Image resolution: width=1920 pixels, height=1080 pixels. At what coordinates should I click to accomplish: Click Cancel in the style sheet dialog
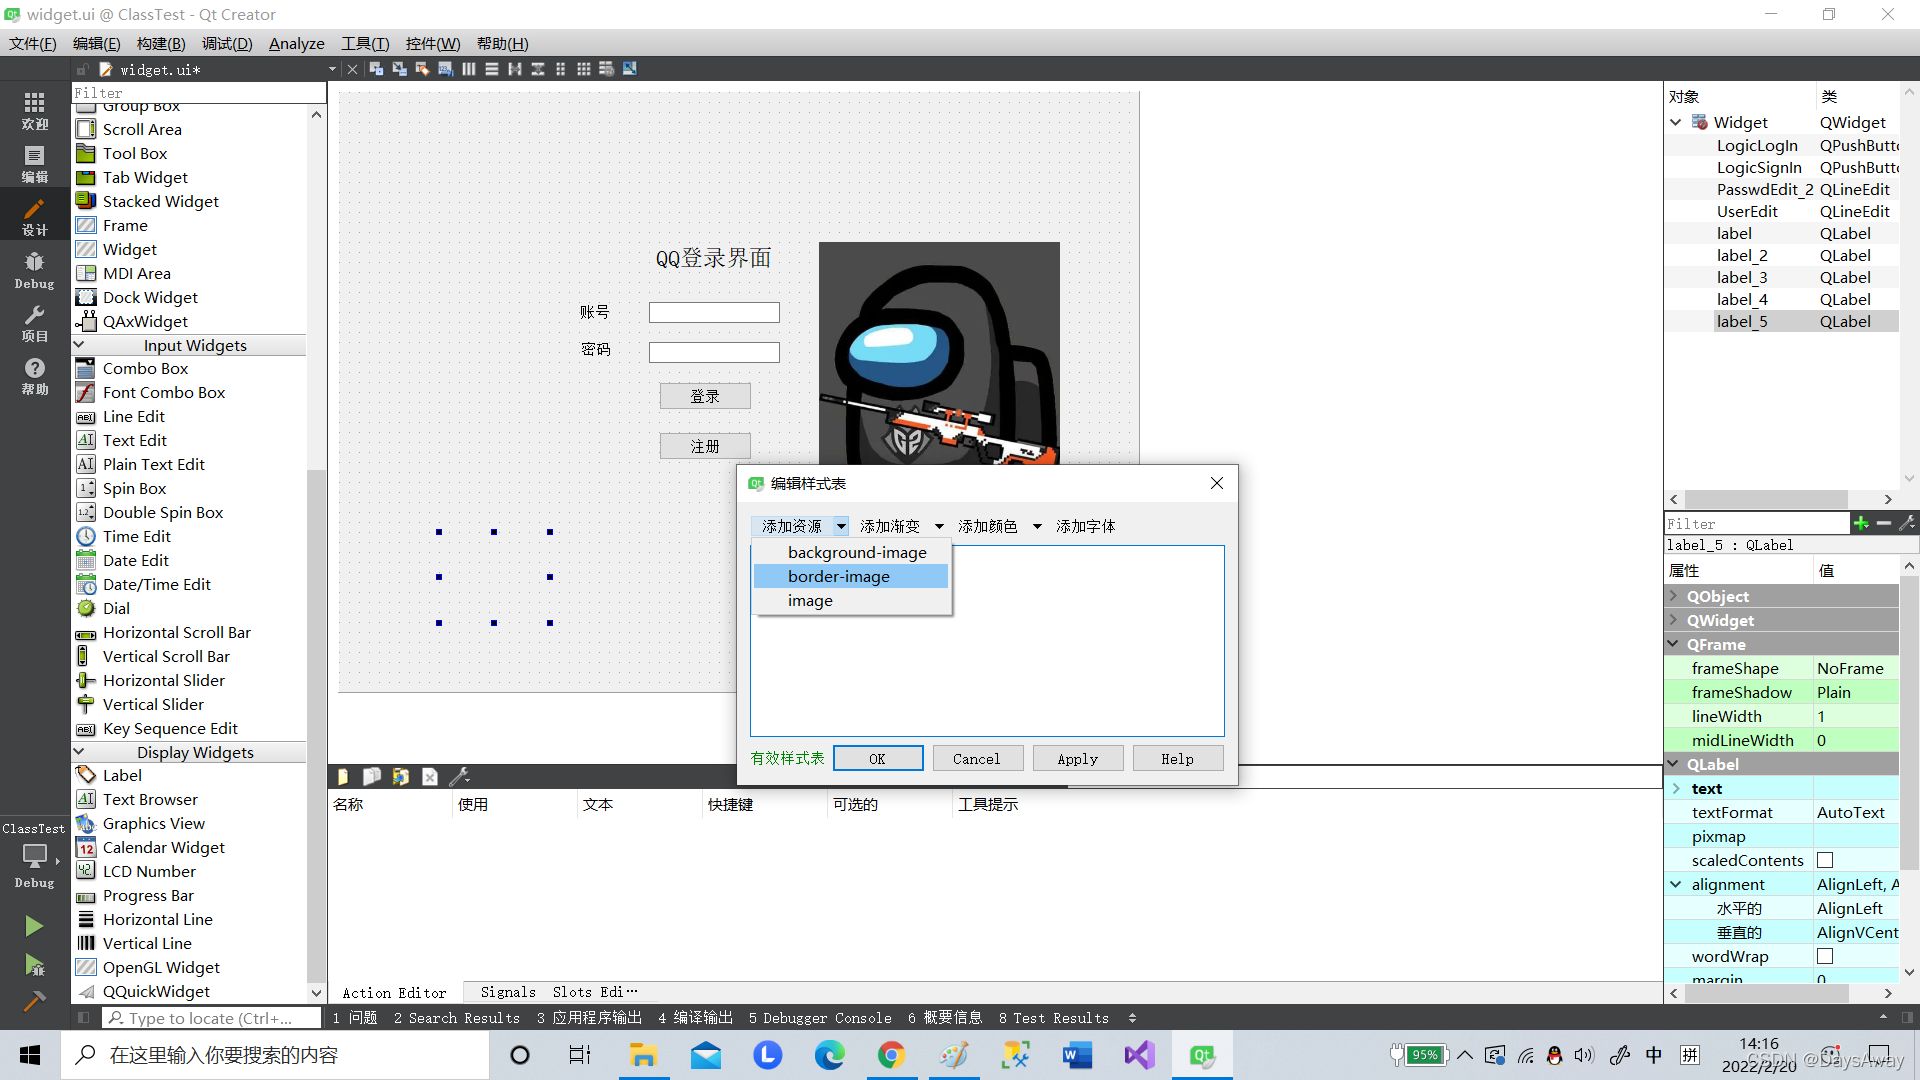click(977, 759)
